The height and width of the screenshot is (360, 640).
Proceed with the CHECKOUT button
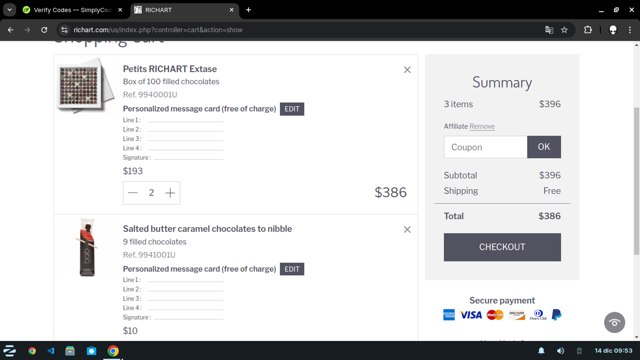pyautogui.click(x=502, y=247)
